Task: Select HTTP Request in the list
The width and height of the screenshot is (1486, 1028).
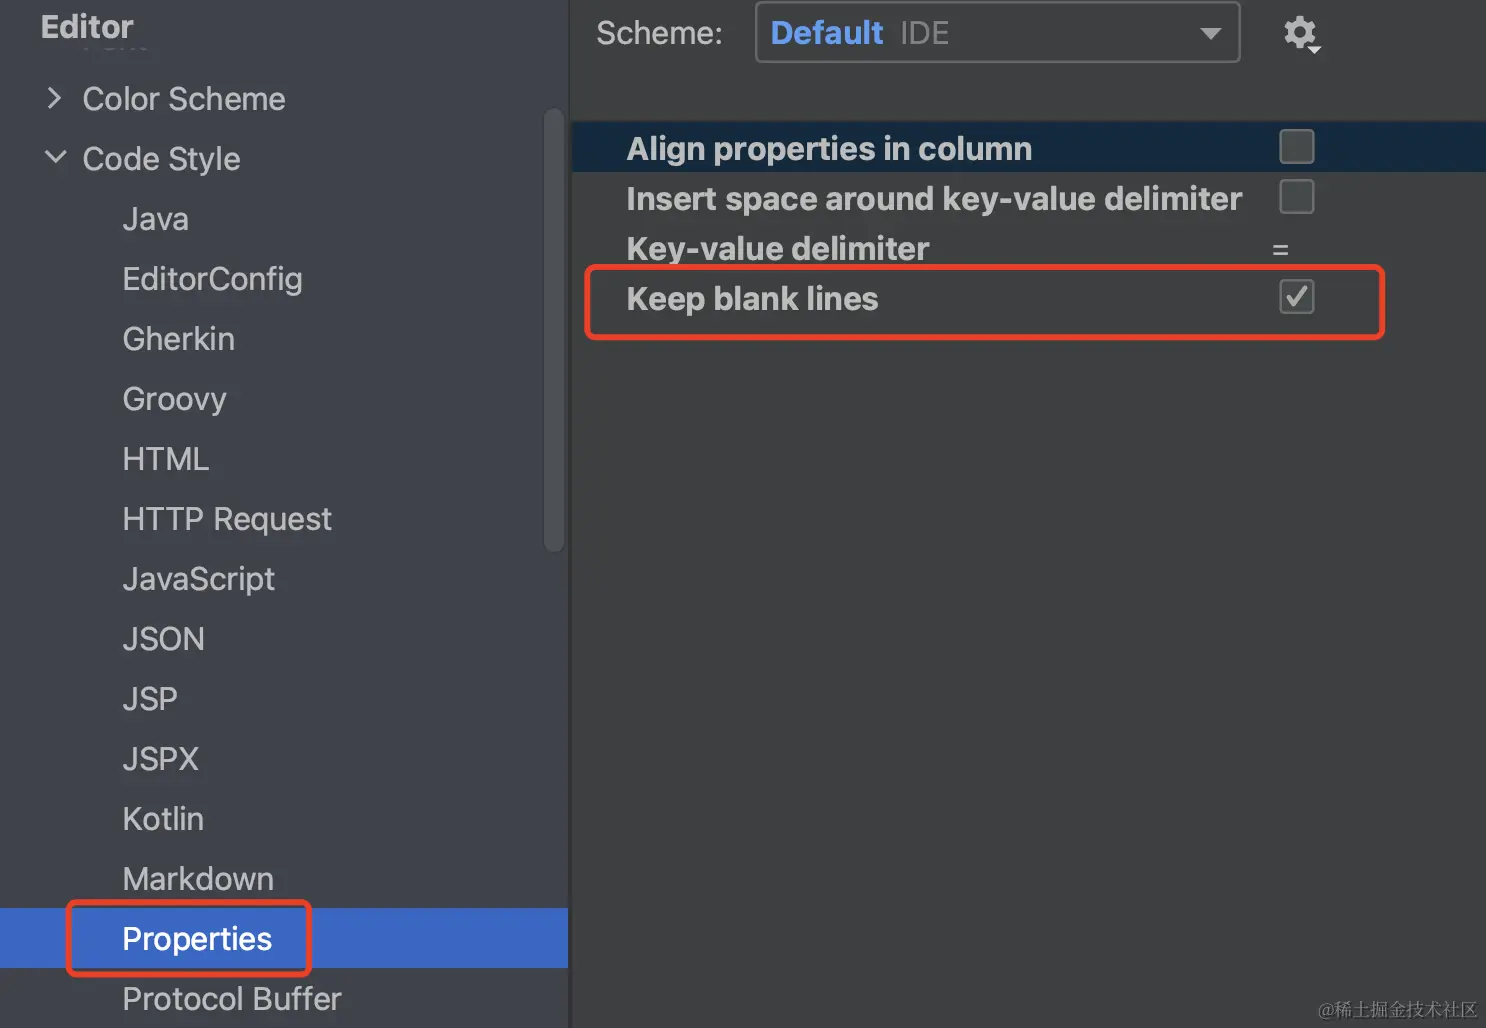Action: click(227, 519)
